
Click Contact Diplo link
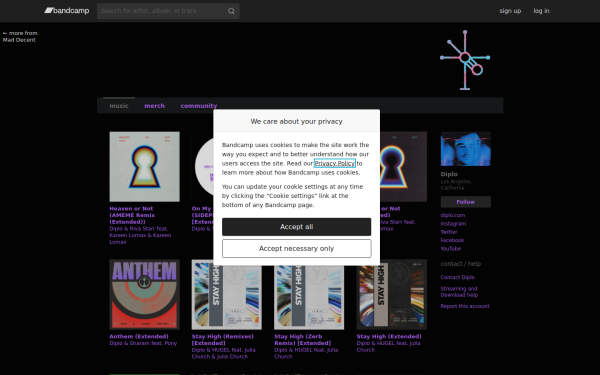(457, 277)
